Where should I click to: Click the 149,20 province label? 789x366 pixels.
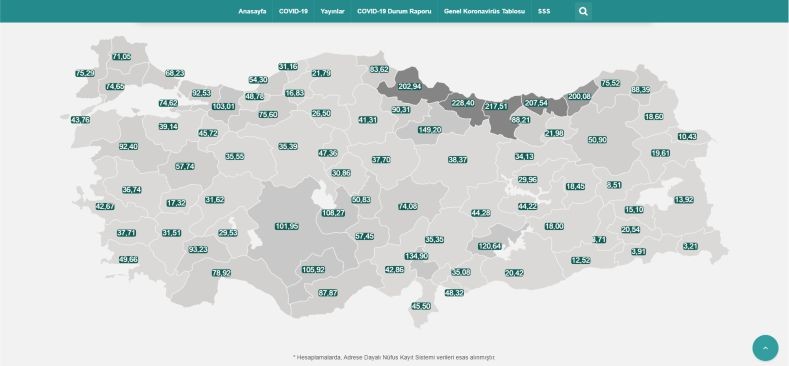click(x=430, y=130)
